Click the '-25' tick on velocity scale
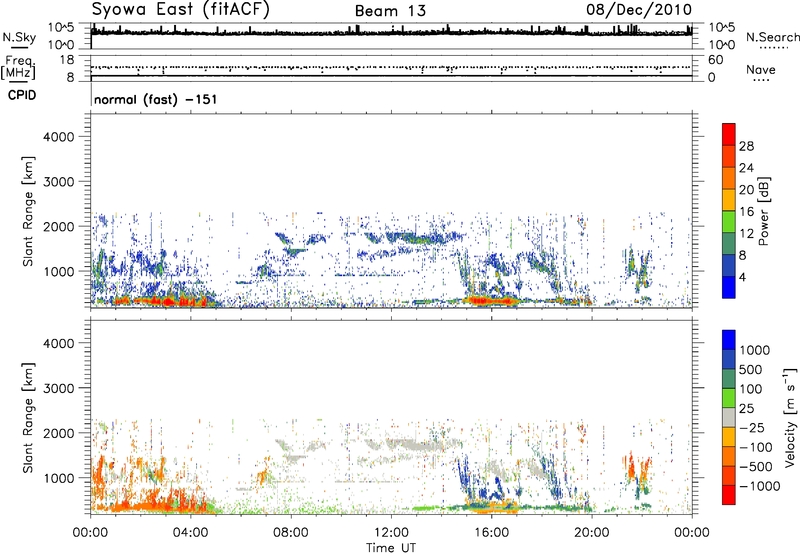The image size is (800, 554). pos(752,427)
